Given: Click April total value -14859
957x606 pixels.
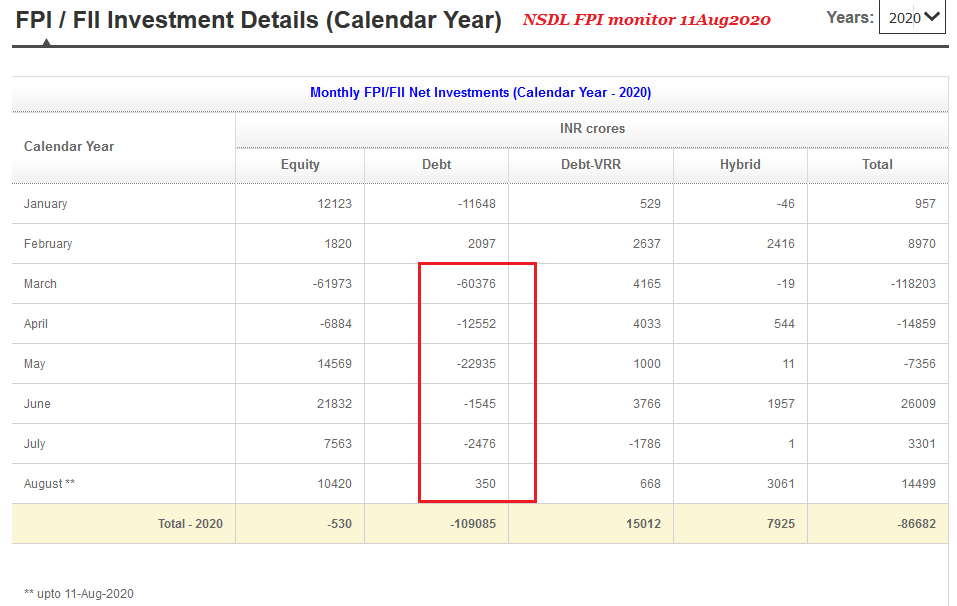Looking at the screenshot, I should (916, 324).
